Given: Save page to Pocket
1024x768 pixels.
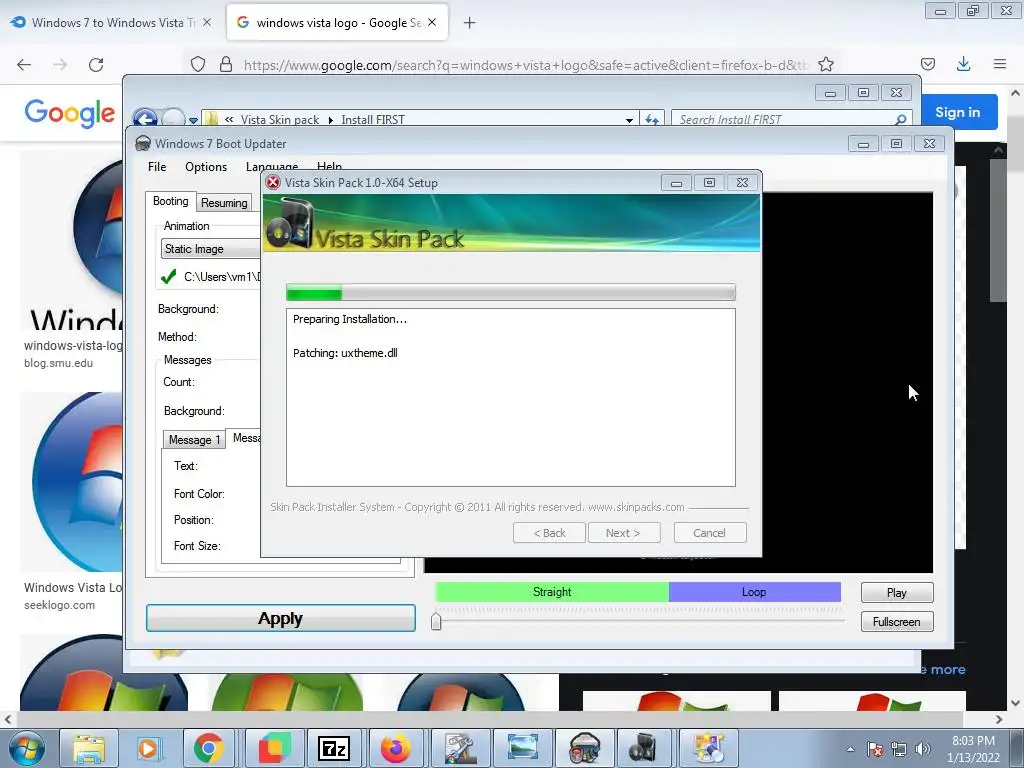Looking at the screenshot, I should [928, 64].
